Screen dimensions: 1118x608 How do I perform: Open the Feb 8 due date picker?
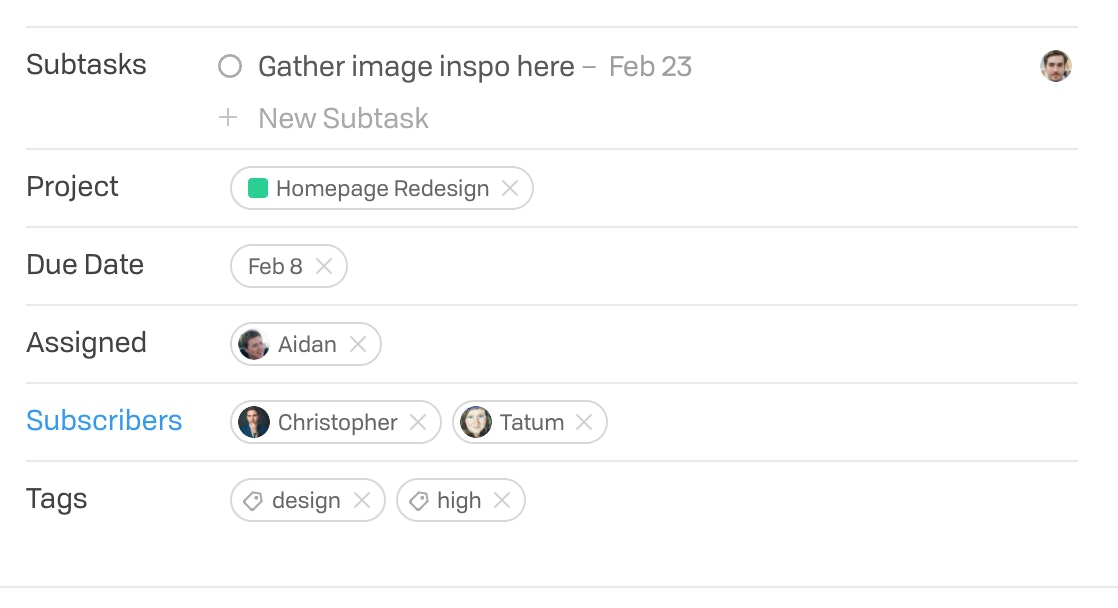[x=275, y=266]
